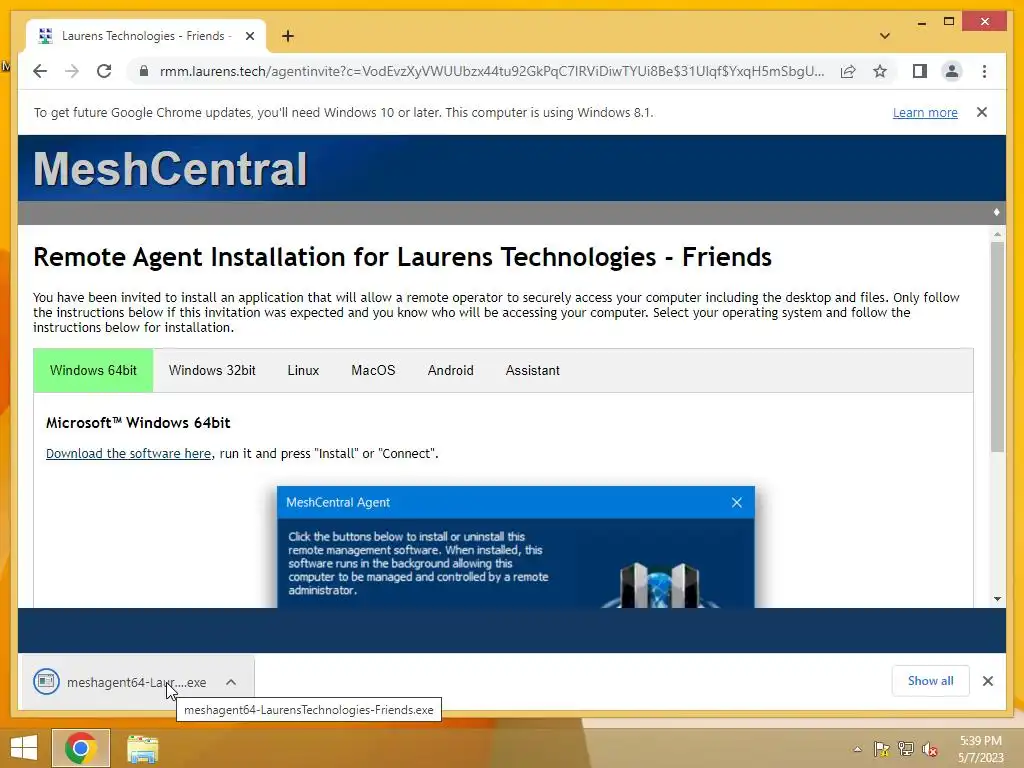The image size is (1024, 768).
Task: Click the scrollbar up arrow
Action: point(997,234)
